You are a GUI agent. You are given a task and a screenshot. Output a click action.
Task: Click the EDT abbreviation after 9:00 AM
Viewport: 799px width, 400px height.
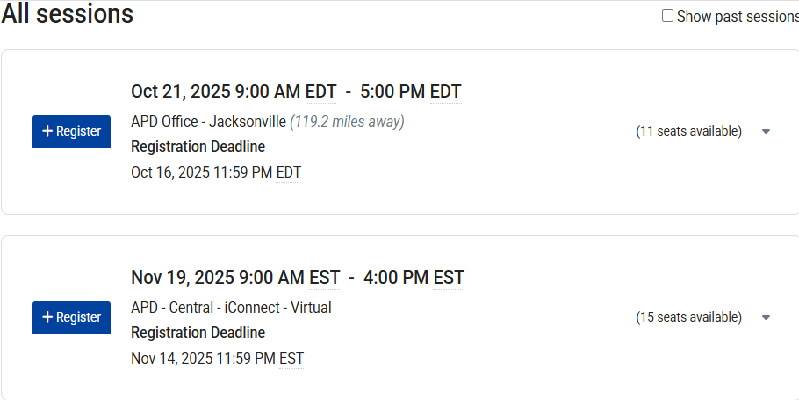320,92
